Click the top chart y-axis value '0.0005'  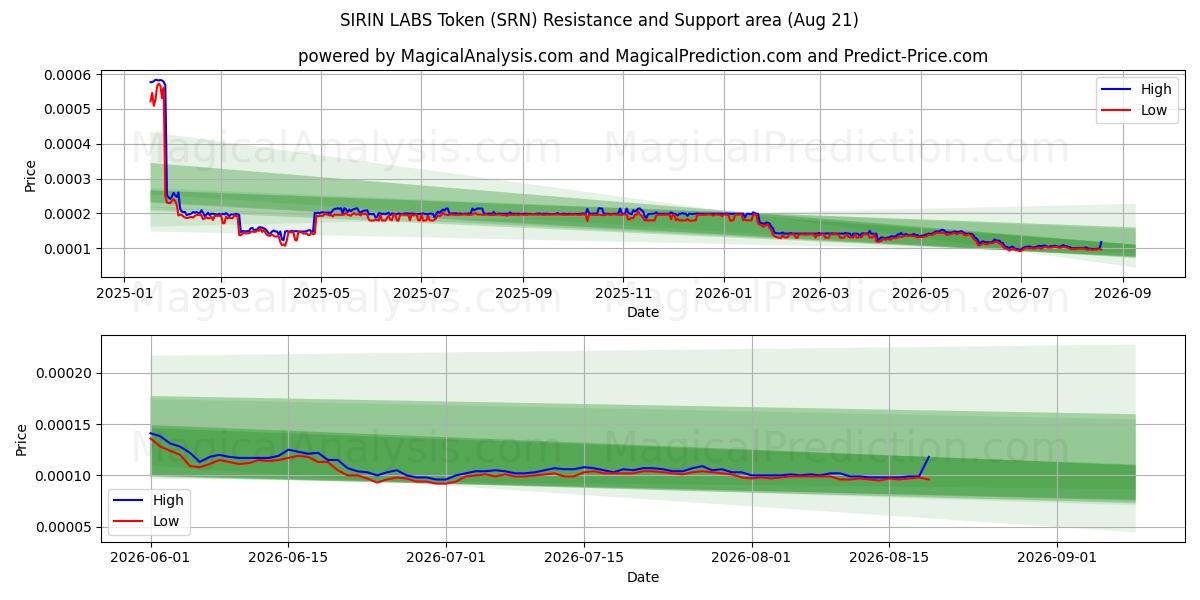[67, 109]
